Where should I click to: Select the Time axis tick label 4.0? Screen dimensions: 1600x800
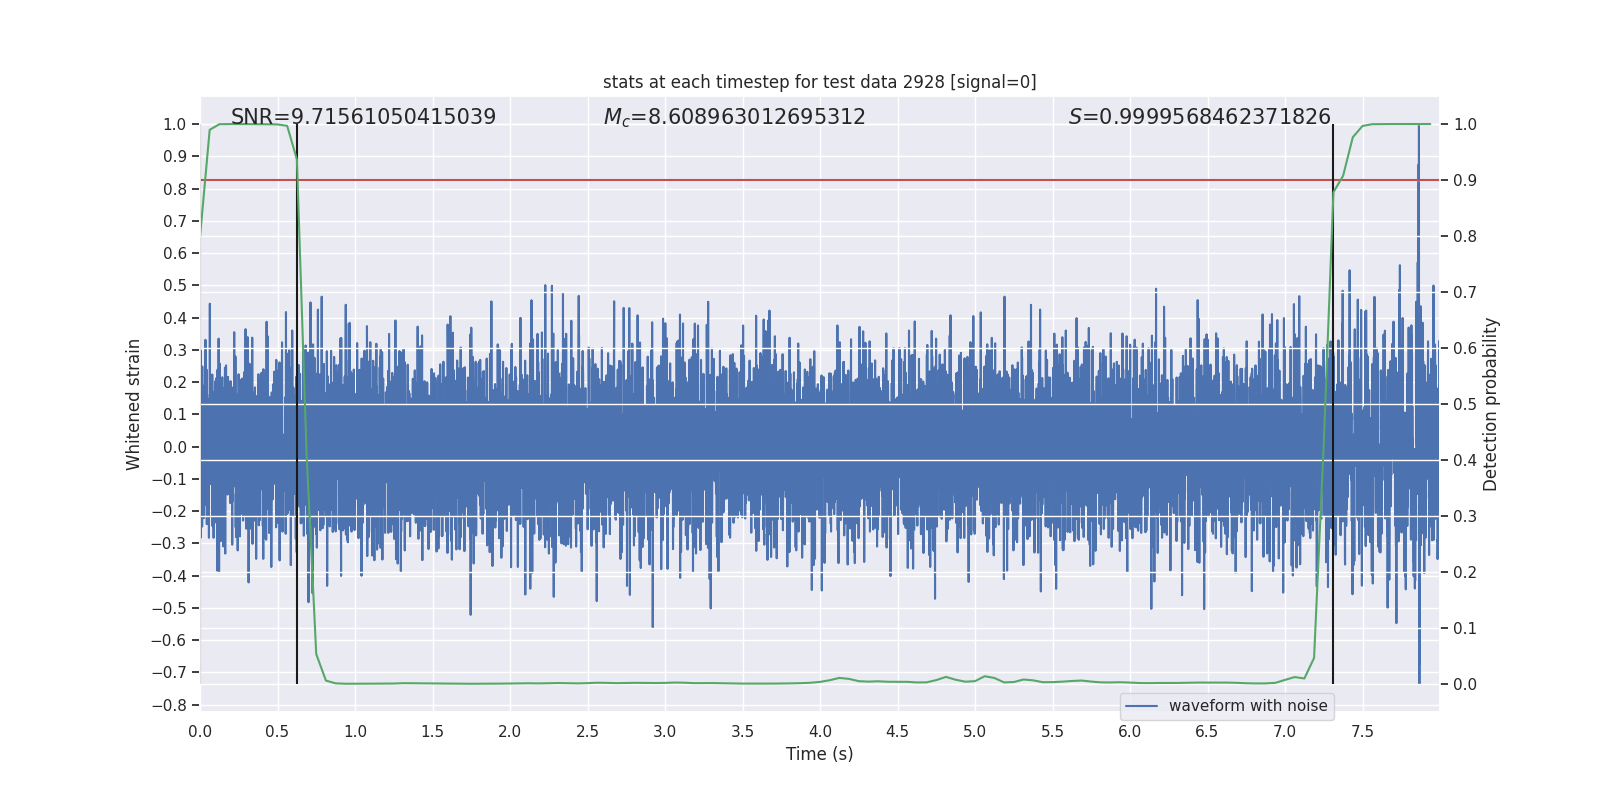(820, 731)
